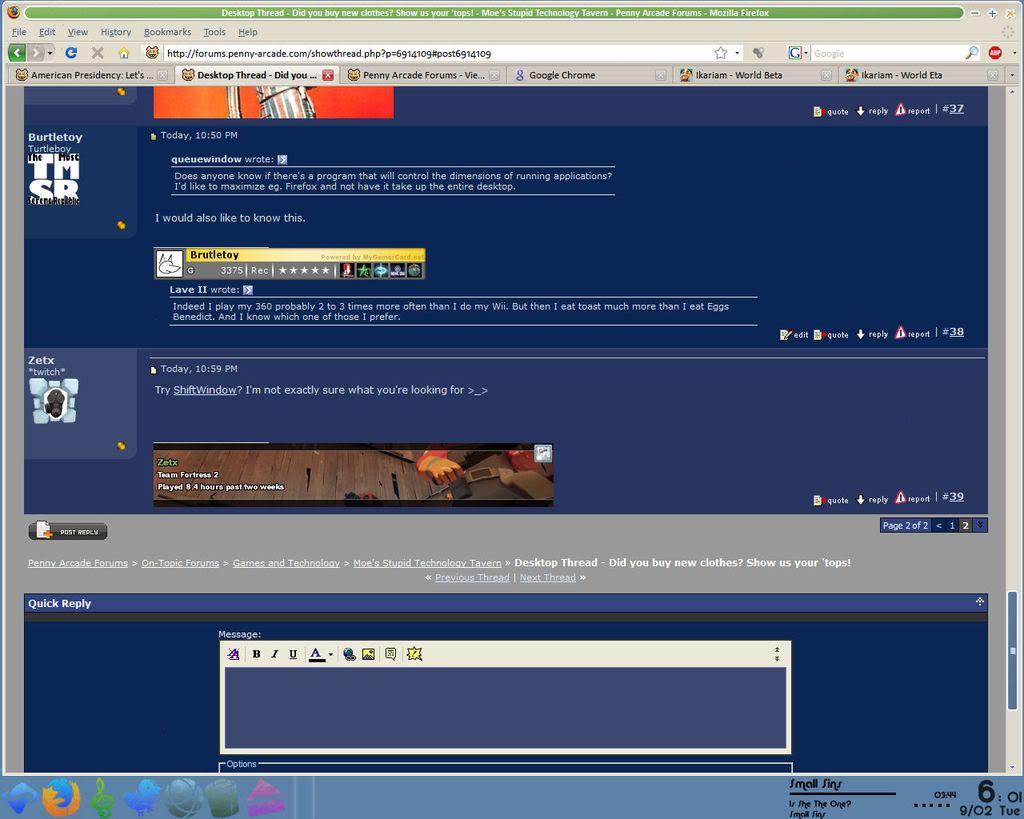This screenshot has width=1024, height=819.
Task: Go to the Firefox home page icon
Action: [124, 53]
